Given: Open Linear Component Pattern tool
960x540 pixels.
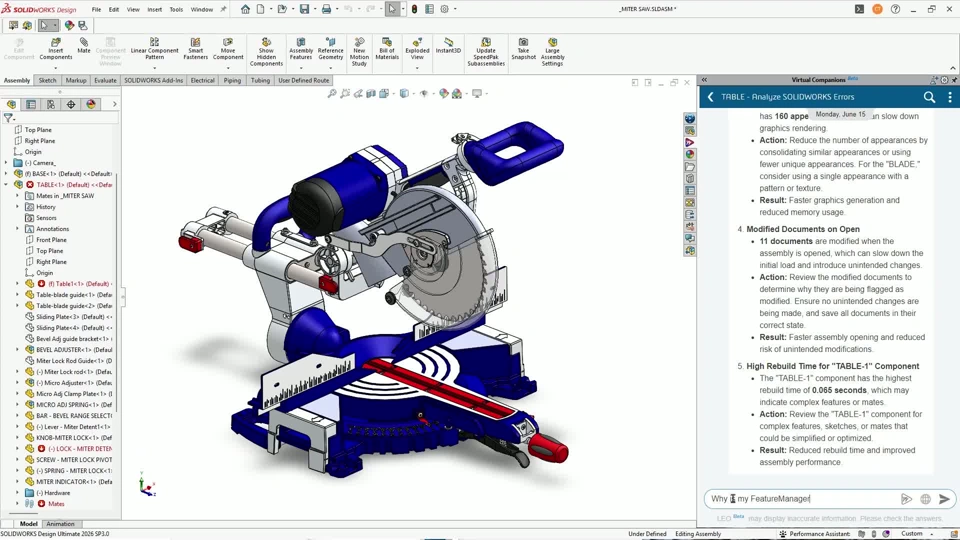Looking at the screenshot, I should tap(154, 48).
